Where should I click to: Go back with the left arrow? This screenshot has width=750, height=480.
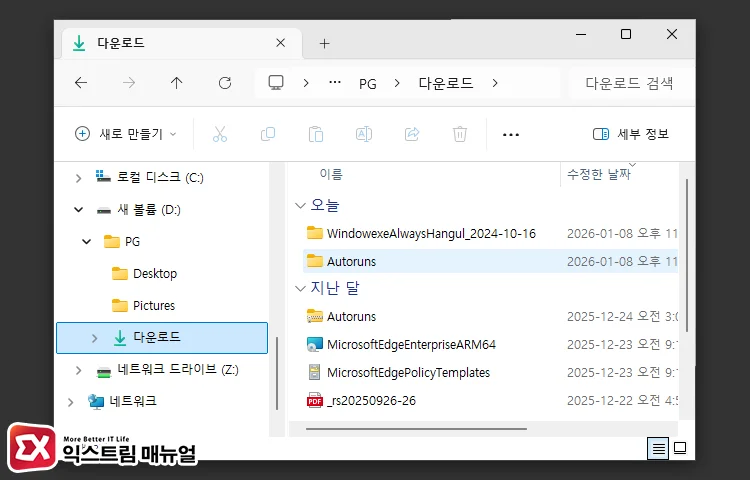(x=81, y=83)
